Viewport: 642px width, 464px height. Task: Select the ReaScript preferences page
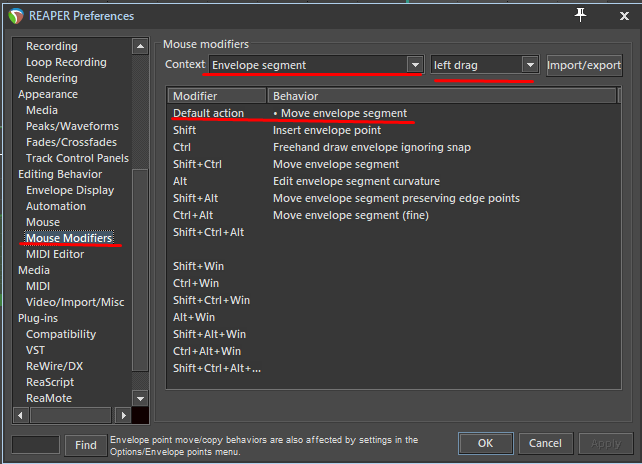coord(50,382)
